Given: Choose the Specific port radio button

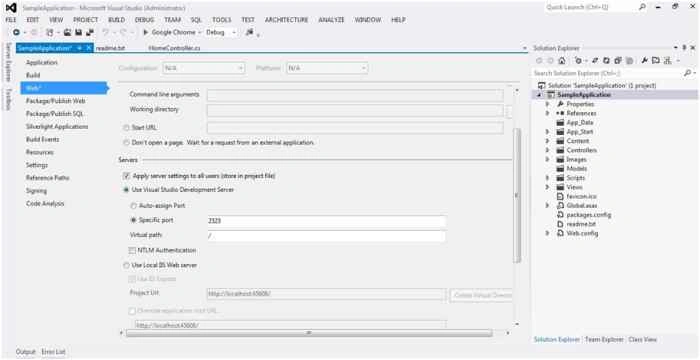Looking at the screenshot, I should tap(133, 220).
